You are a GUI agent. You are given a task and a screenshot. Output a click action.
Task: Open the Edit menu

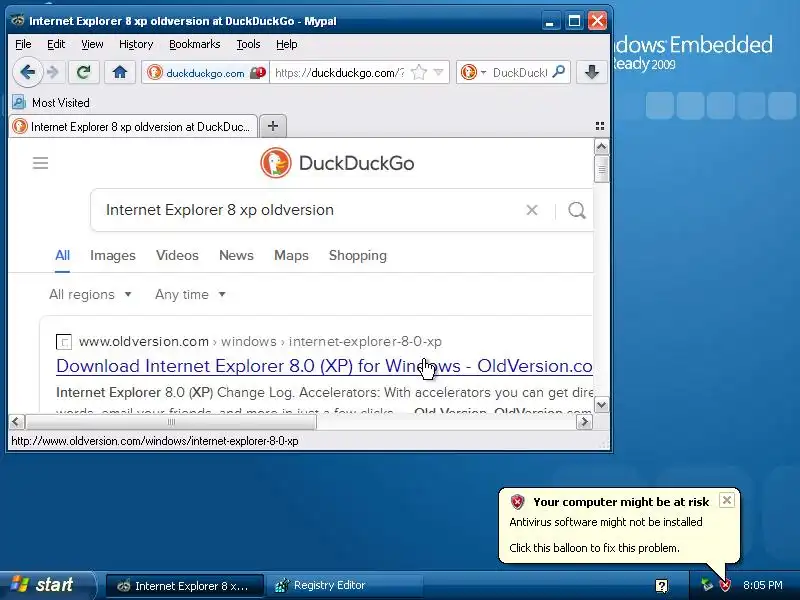point(56,44)
